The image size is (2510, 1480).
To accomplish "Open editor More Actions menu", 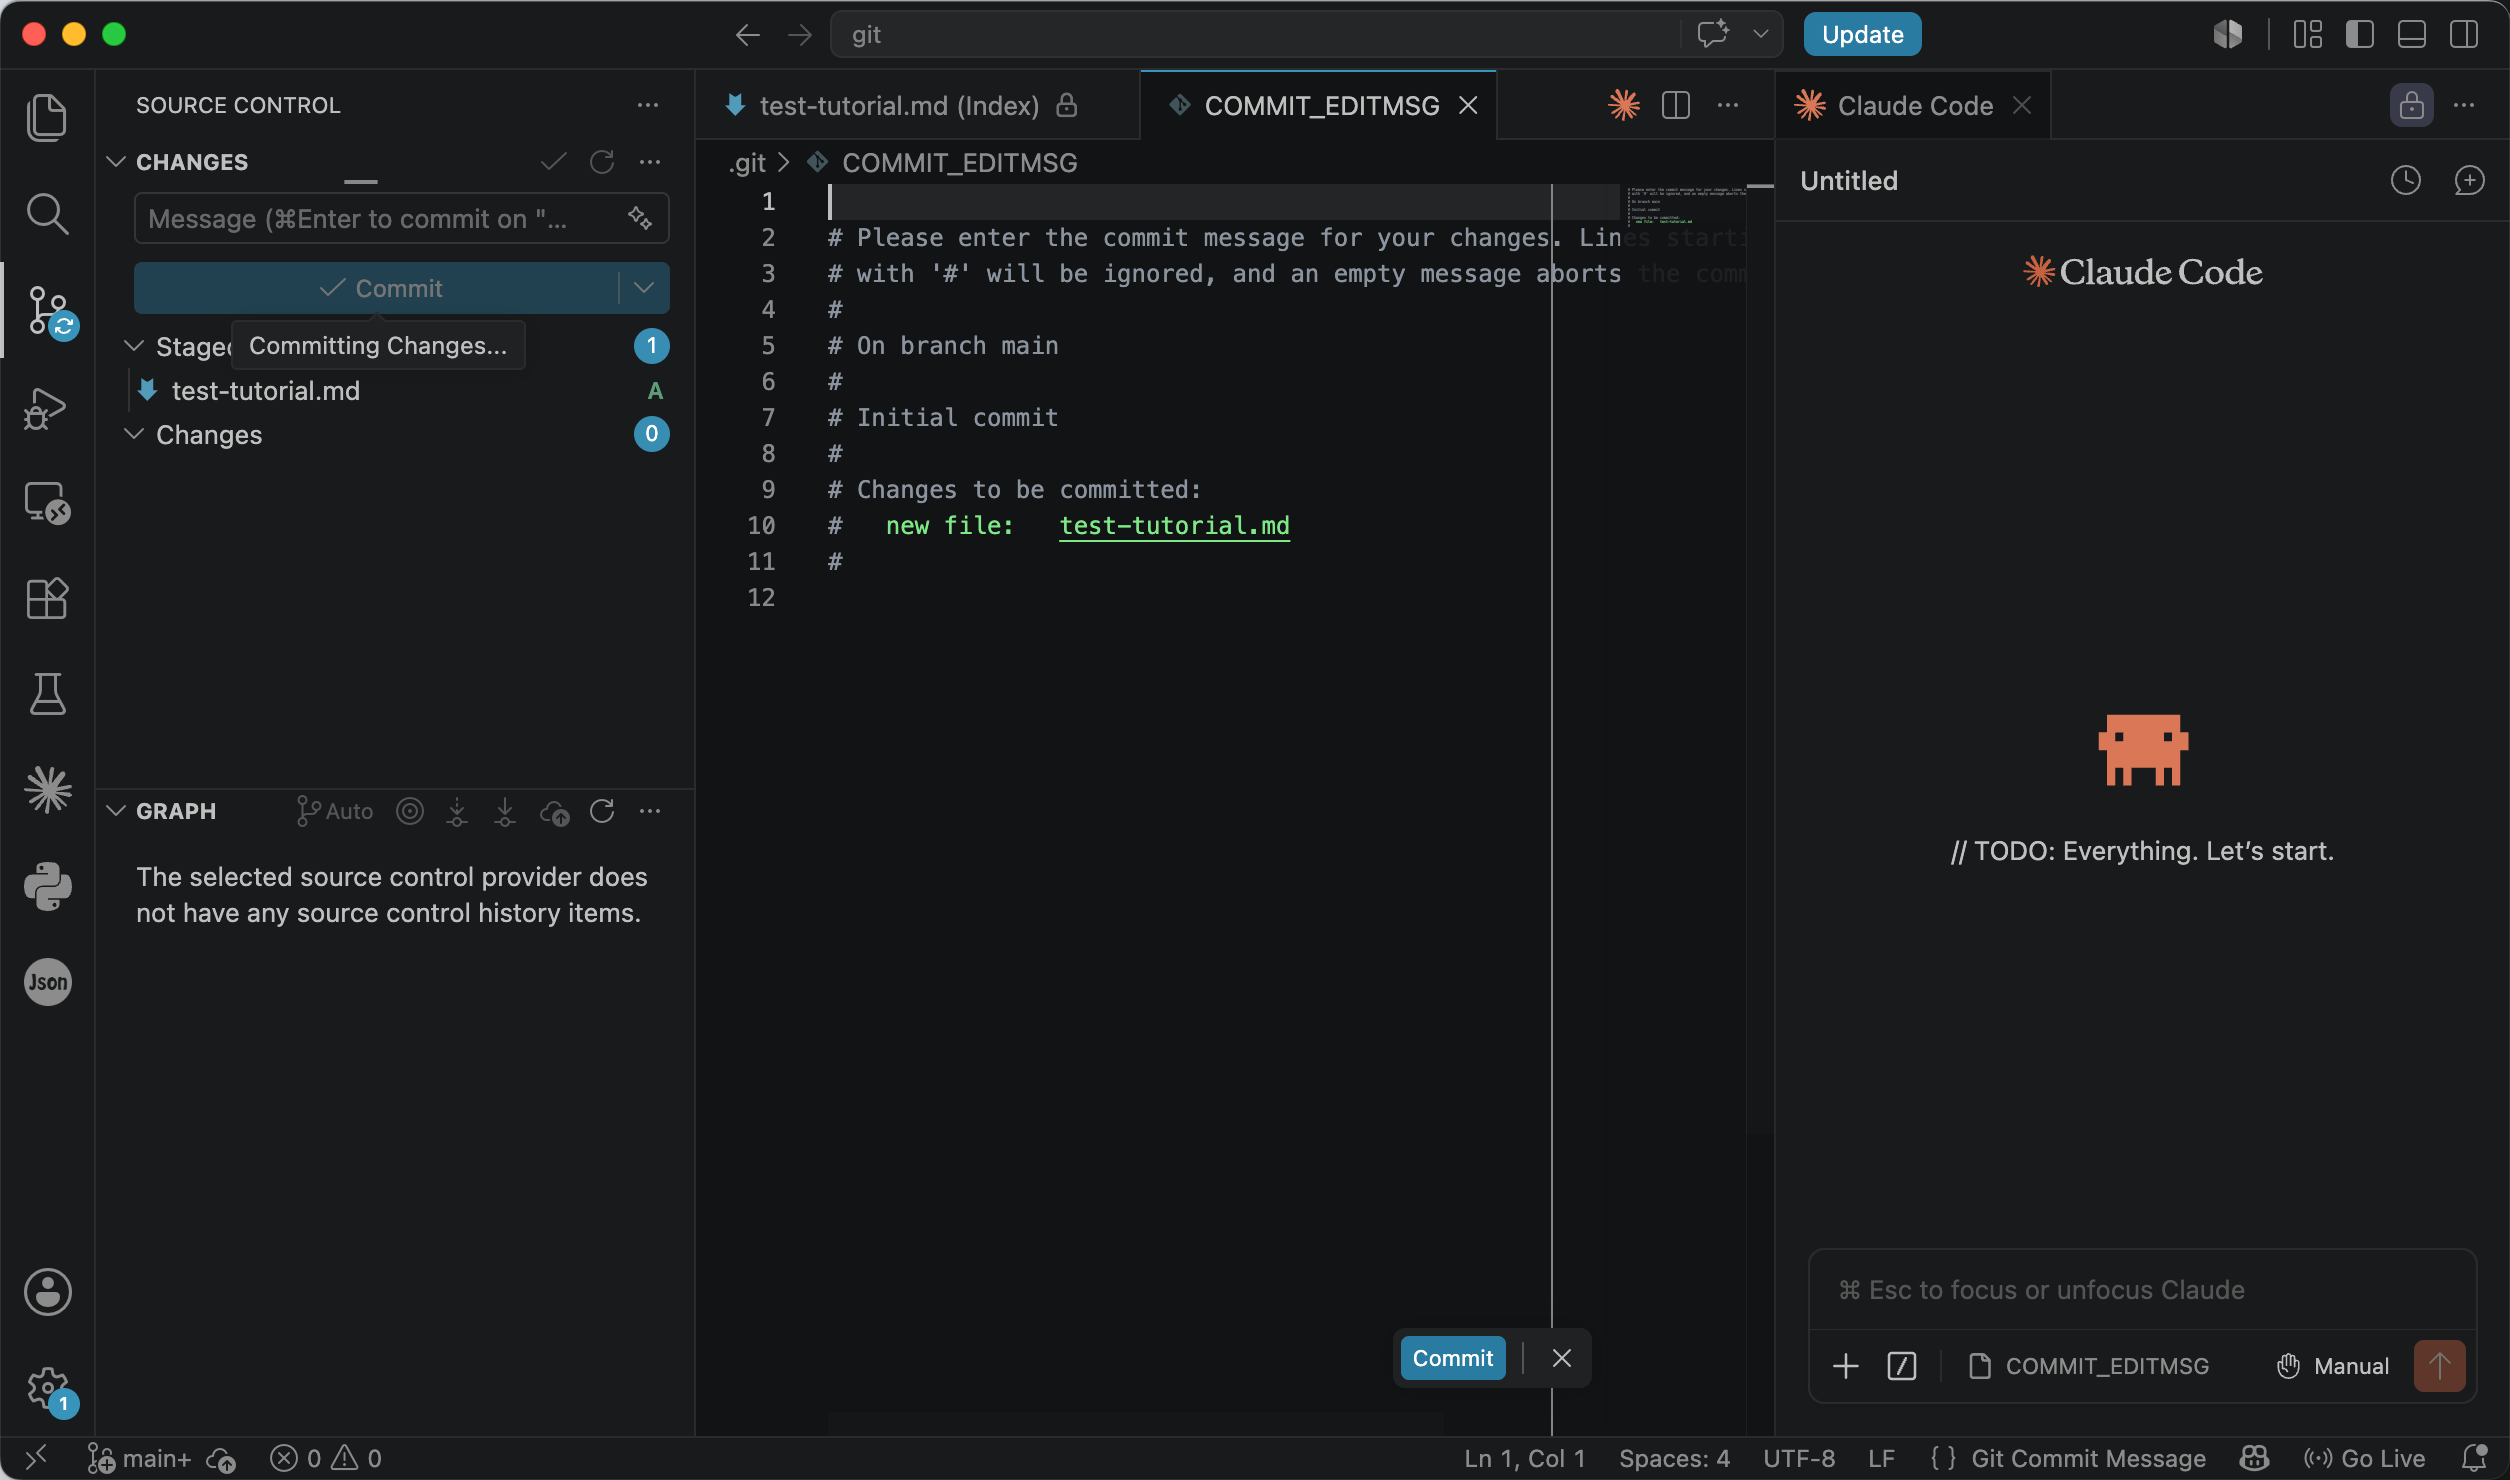I will (x=1728, y=105).
